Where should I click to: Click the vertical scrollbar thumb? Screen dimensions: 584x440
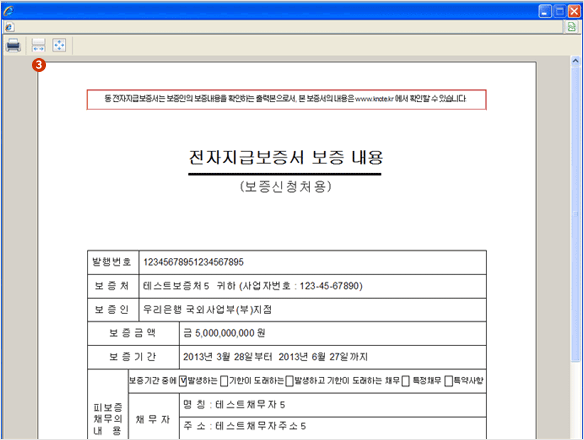pos(575,213)
